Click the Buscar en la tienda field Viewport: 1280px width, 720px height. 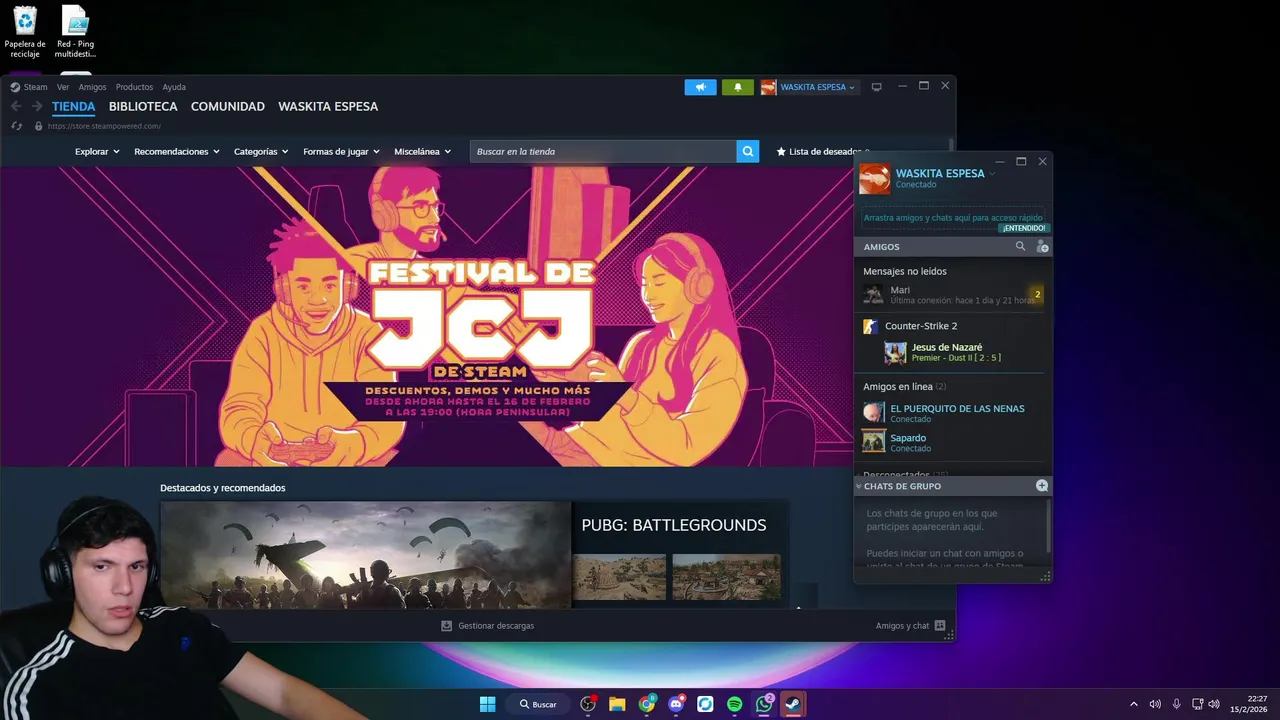click(x=603, y=151)
